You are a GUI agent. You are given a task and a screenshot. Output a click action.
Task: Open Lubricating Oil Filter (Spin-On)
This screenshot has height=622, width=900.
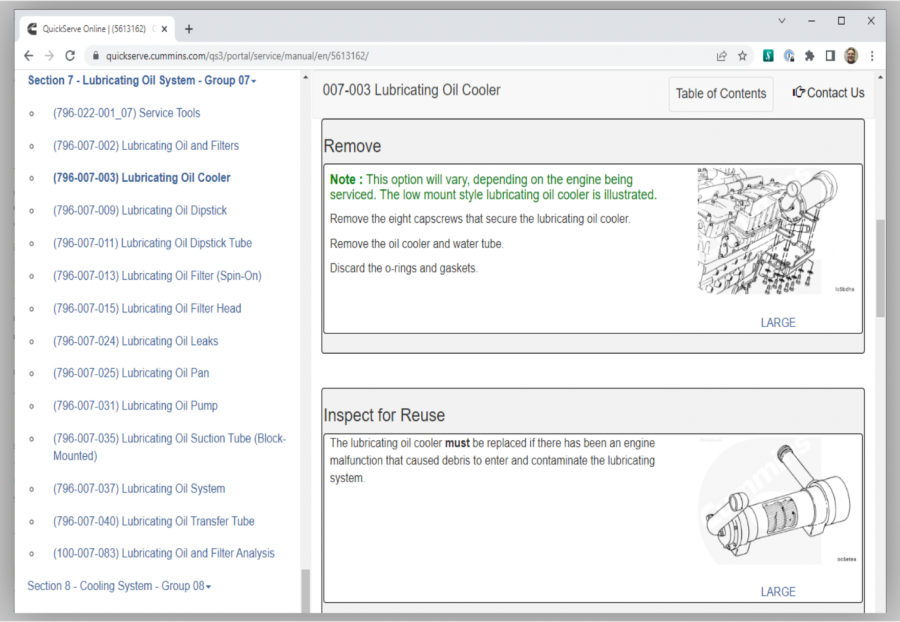coord(157,276)
